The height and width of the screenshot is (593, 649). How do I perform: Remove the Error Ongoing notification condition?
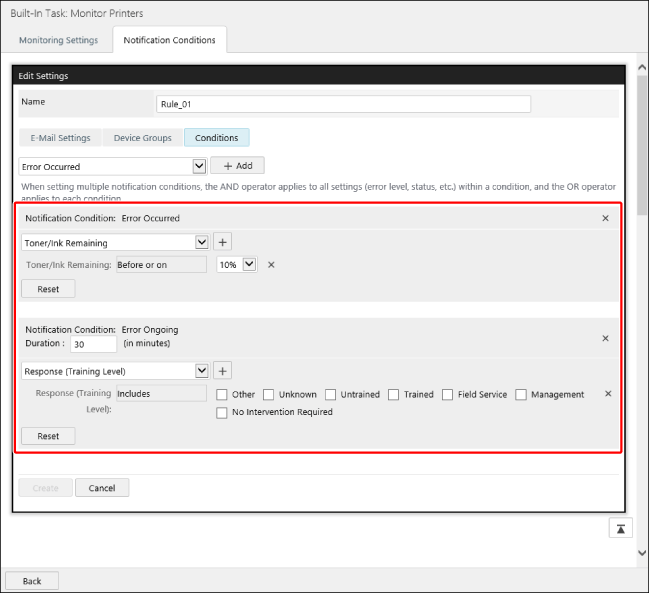tap(605, 338)
